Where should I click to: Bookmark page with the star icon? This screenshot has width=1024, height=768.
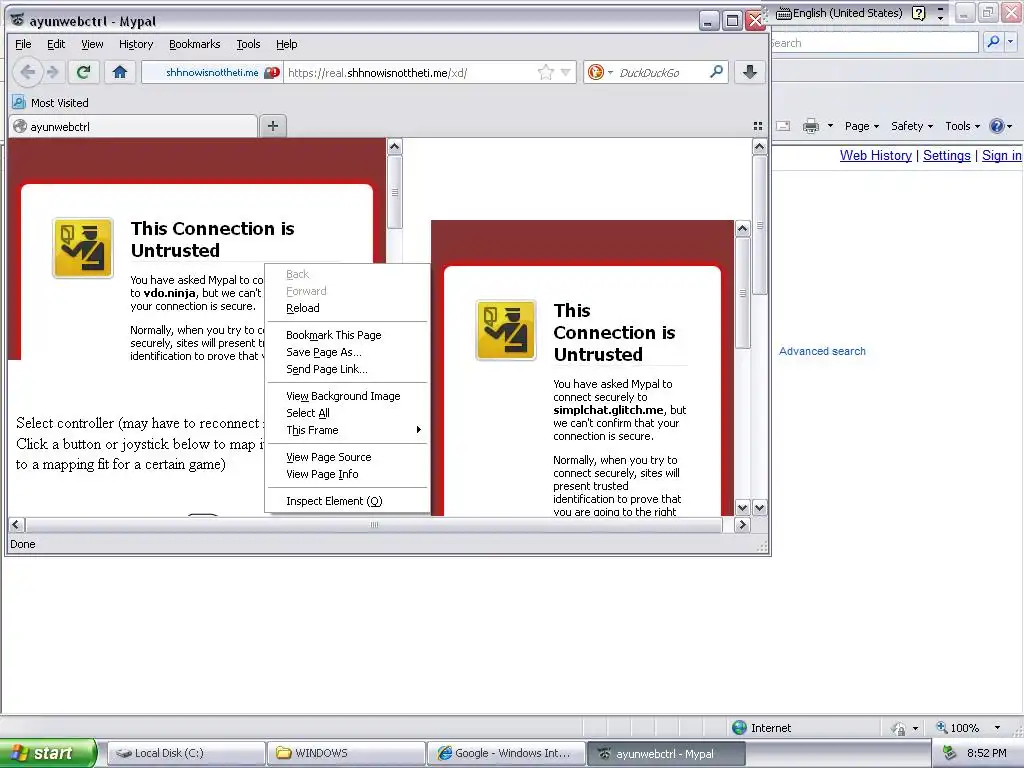coord(545,72)
